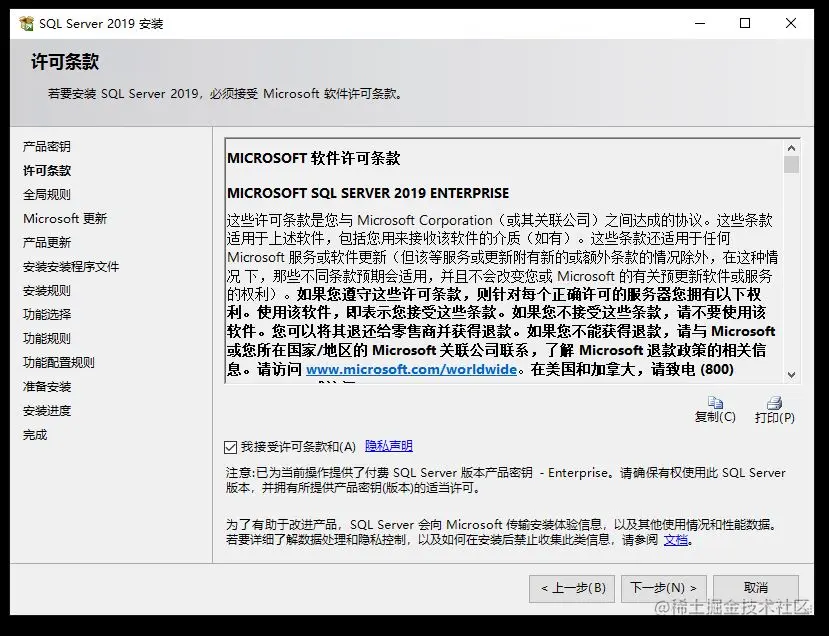The width and height of the screenshot is (829, 636).
Task: Click the license text scroll-up arrow
Action: pos(791,149)
